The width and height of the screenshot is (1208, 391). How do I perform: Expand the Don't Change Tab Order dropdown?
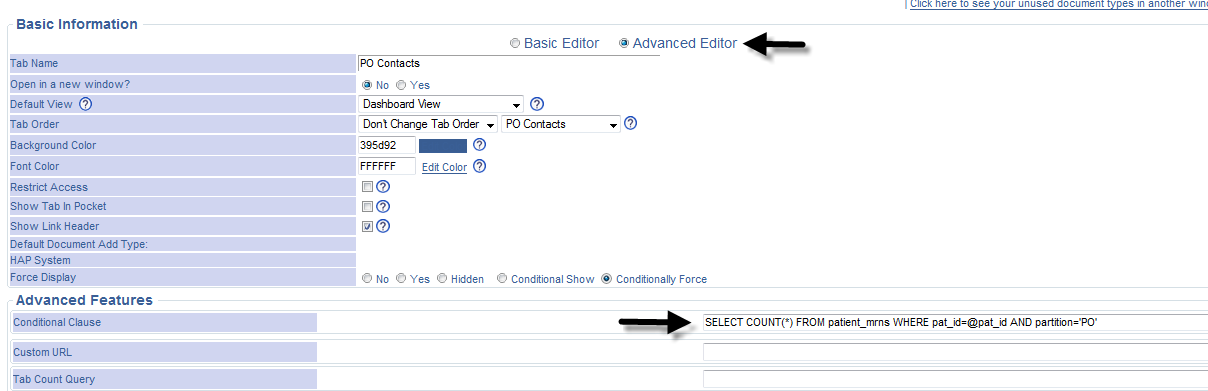pos(428,124)
